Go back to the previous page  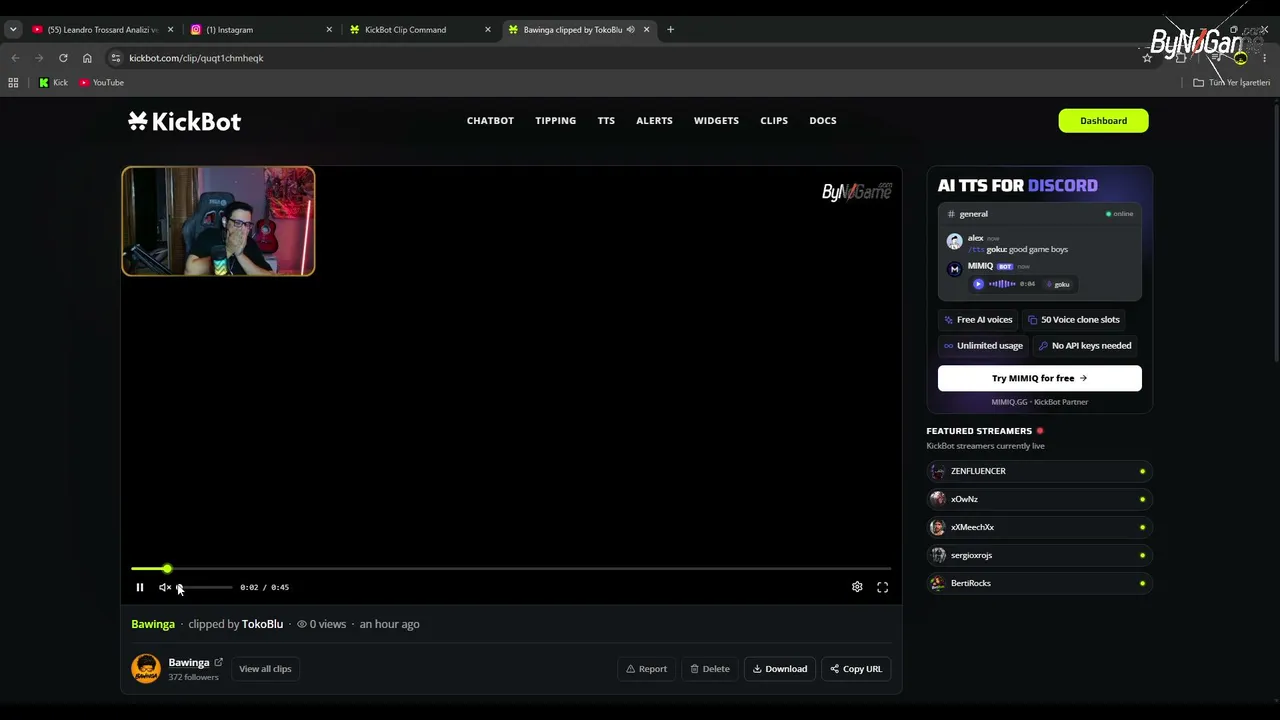coord(15,58)
